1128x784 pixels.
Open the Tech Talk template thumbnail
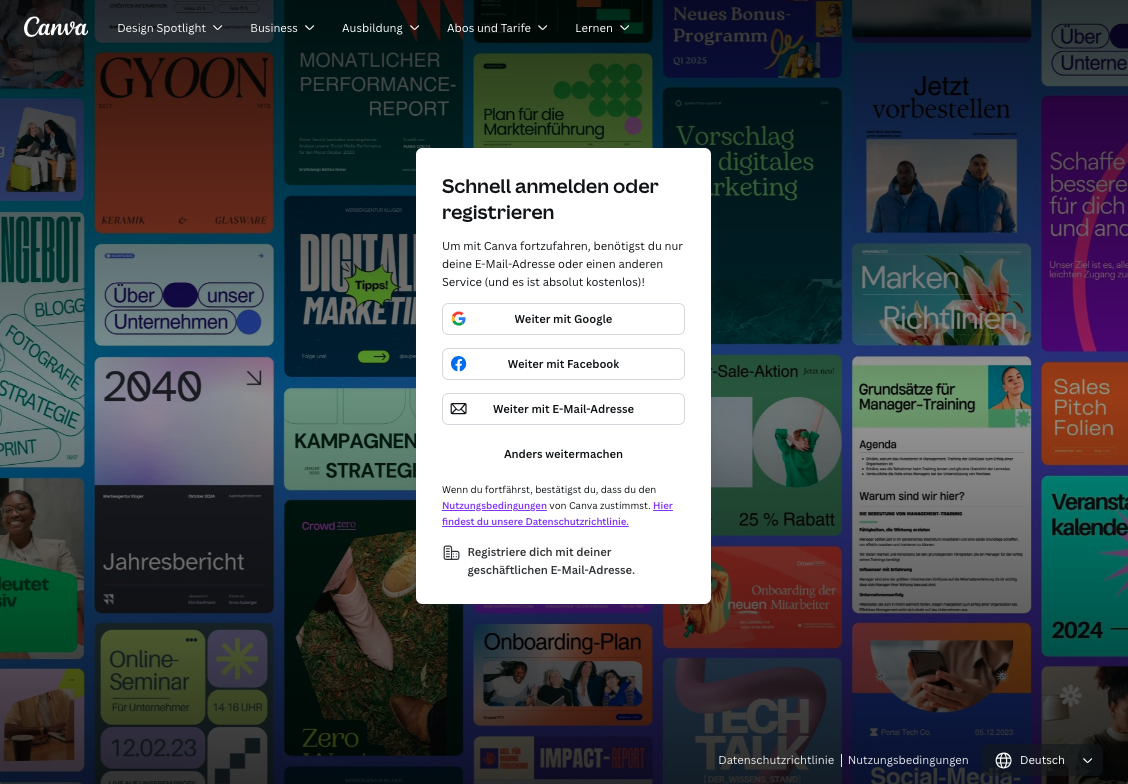point(752,721)
